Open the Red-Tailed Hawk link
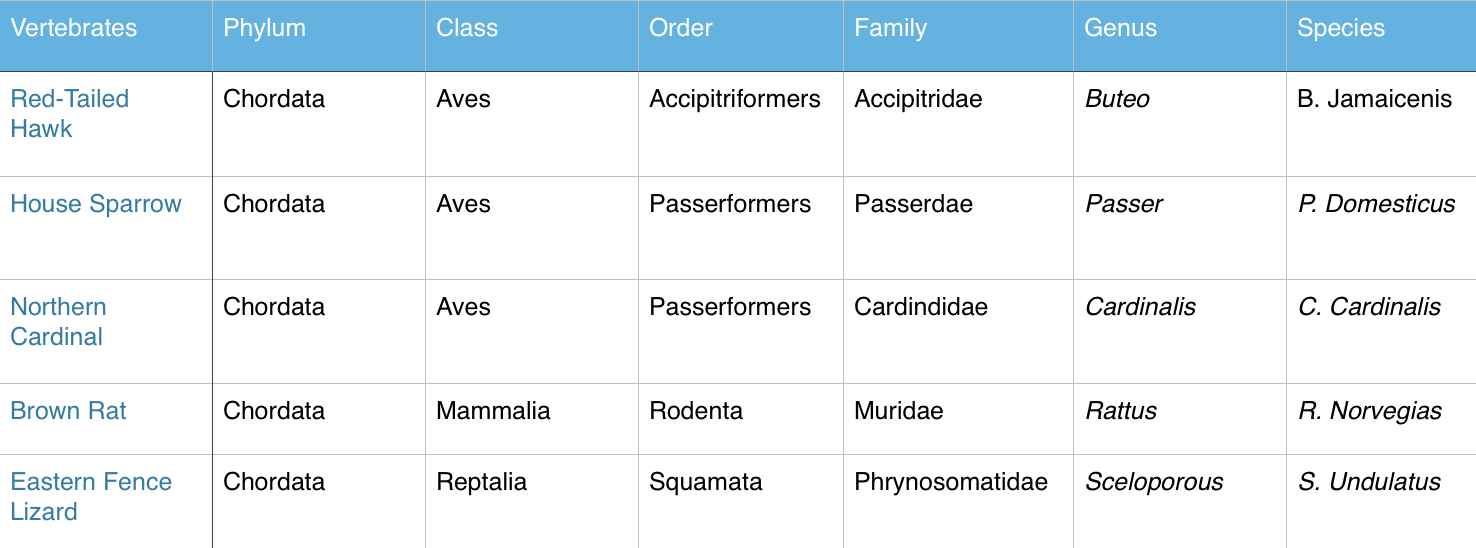 click(x=69, y=113)
